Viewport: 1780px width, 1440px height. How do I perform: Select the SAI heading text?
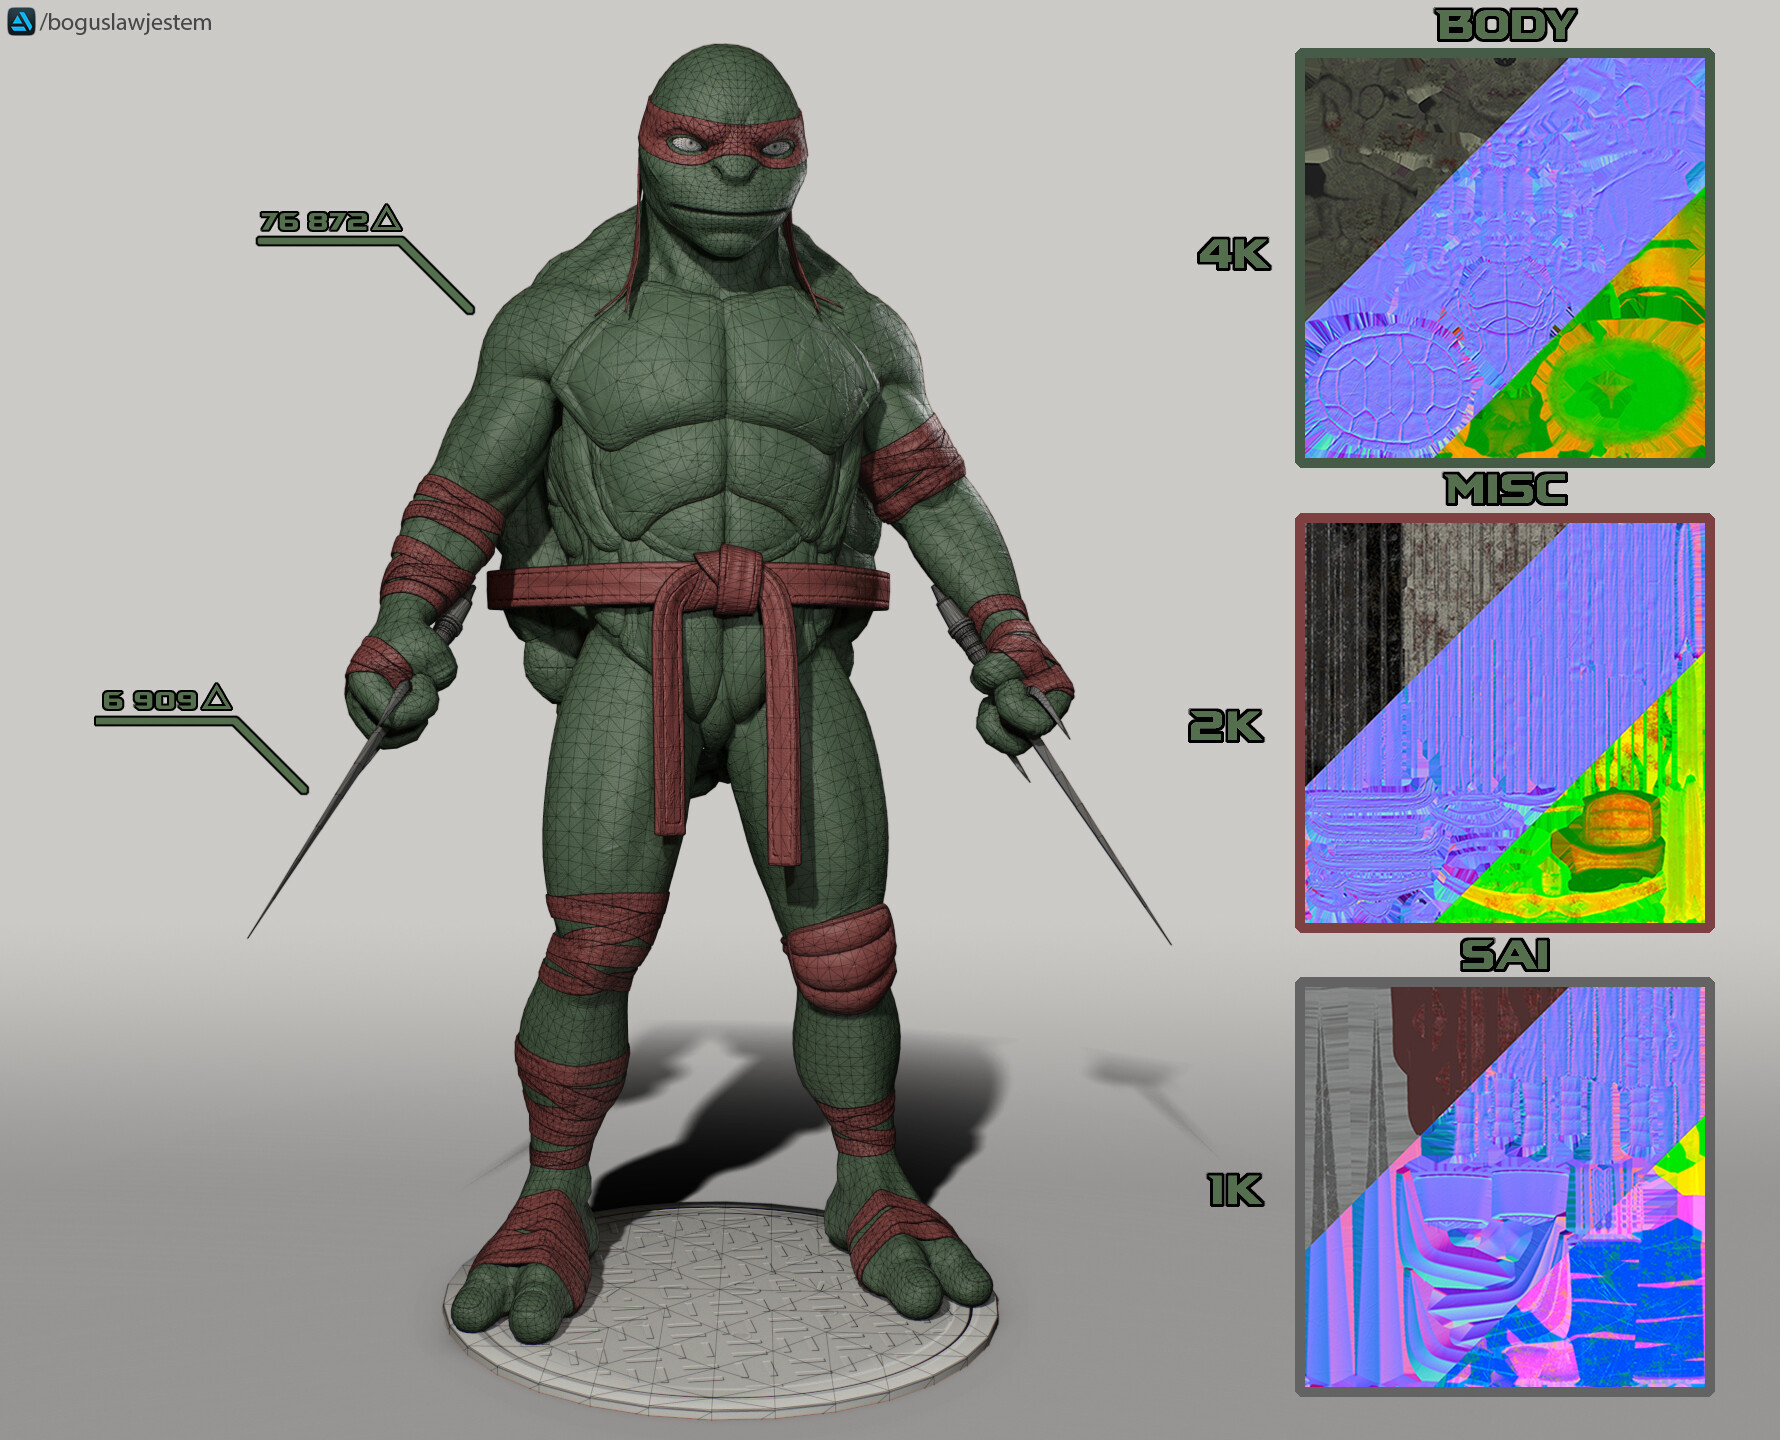(x=1505, y=955)
